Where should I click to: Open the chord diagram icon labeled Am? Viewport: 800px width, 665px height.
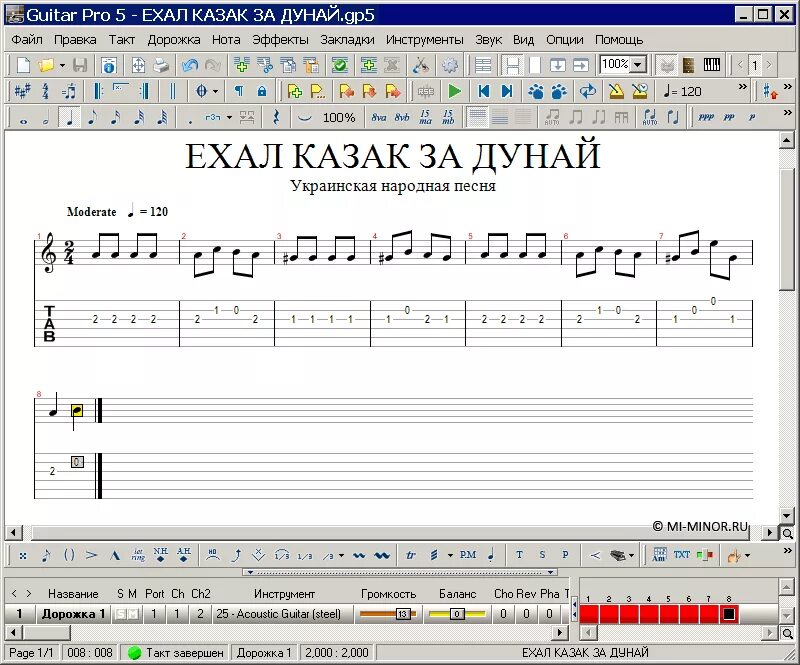(x=659, y=555)
